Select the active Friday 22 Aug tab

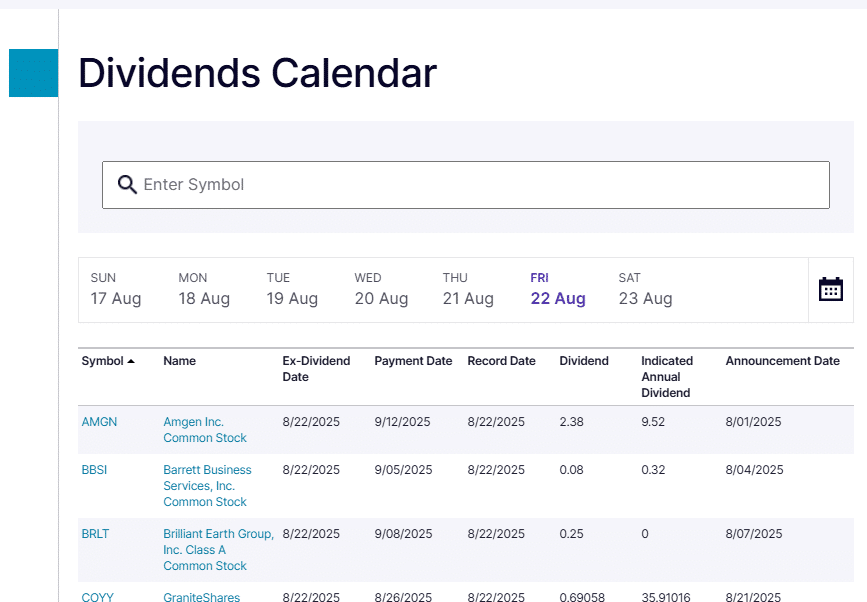point(557,289)
